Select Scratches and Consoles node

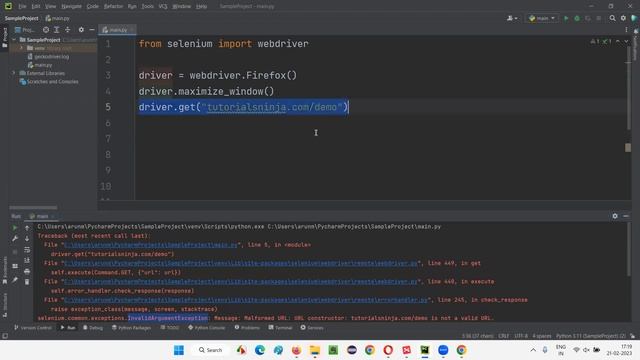click(49, 82)
